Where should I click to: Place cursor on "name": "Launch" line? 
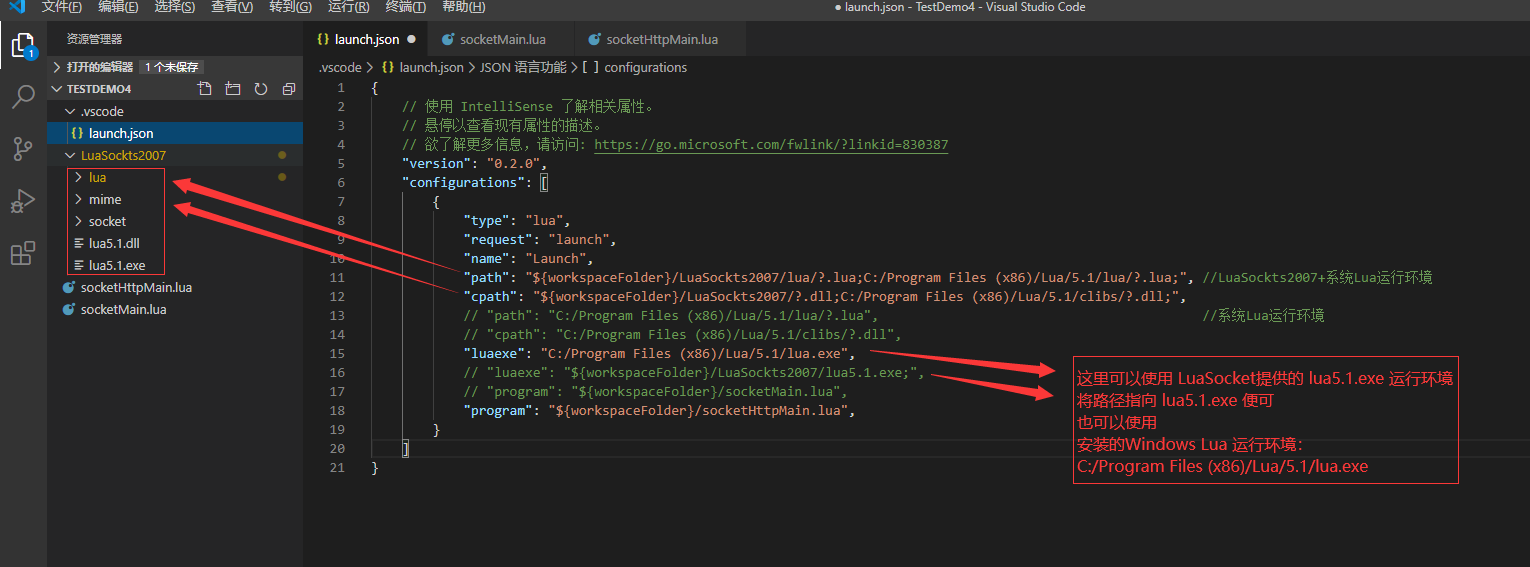point(528,258)
